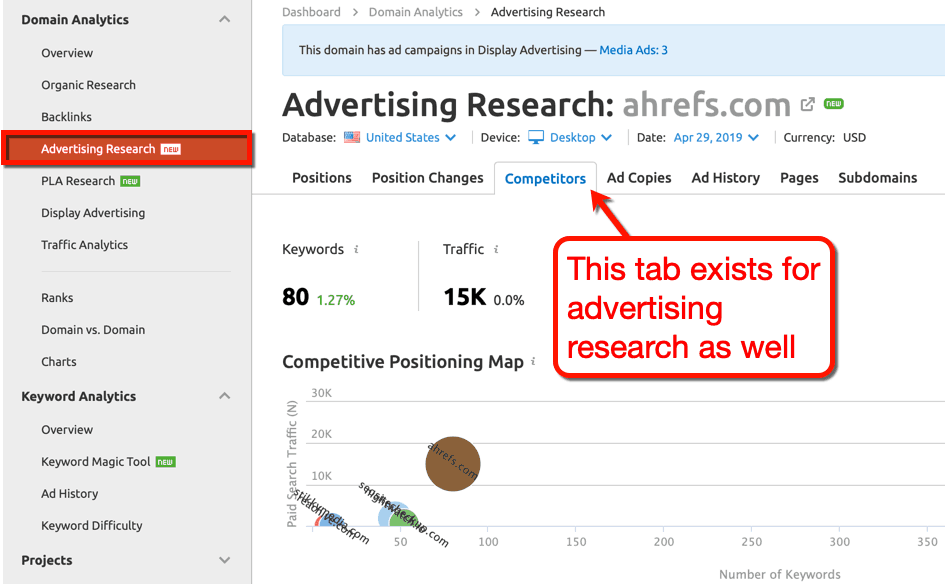Select Backlinks in the sidebar

pyautogui.click(x=67, y=116)
